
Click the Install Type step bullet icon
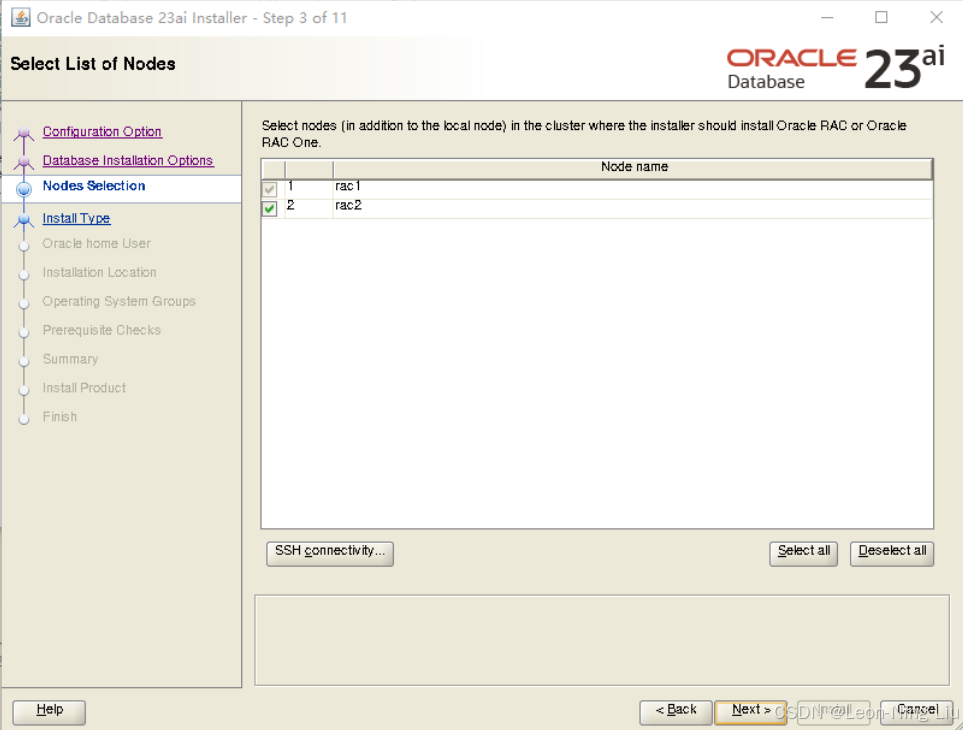click(24, 219)
